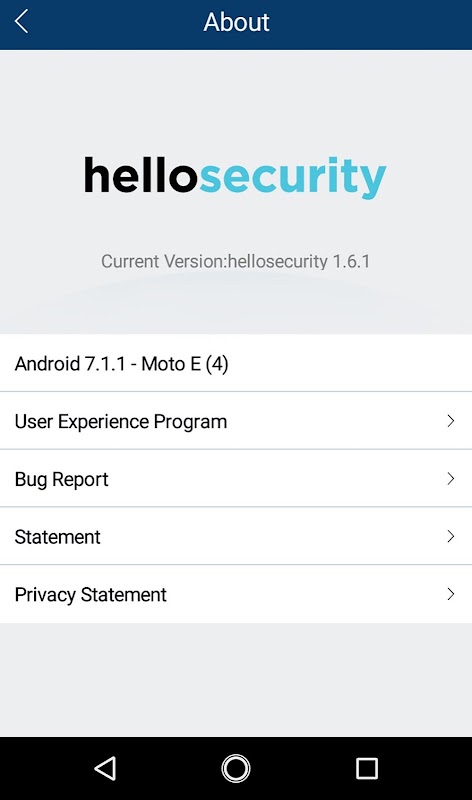This screenshot has width=472, height=800.
Task: Click the blue 'security' part of the logo
Action: click(x=293, y=178)
